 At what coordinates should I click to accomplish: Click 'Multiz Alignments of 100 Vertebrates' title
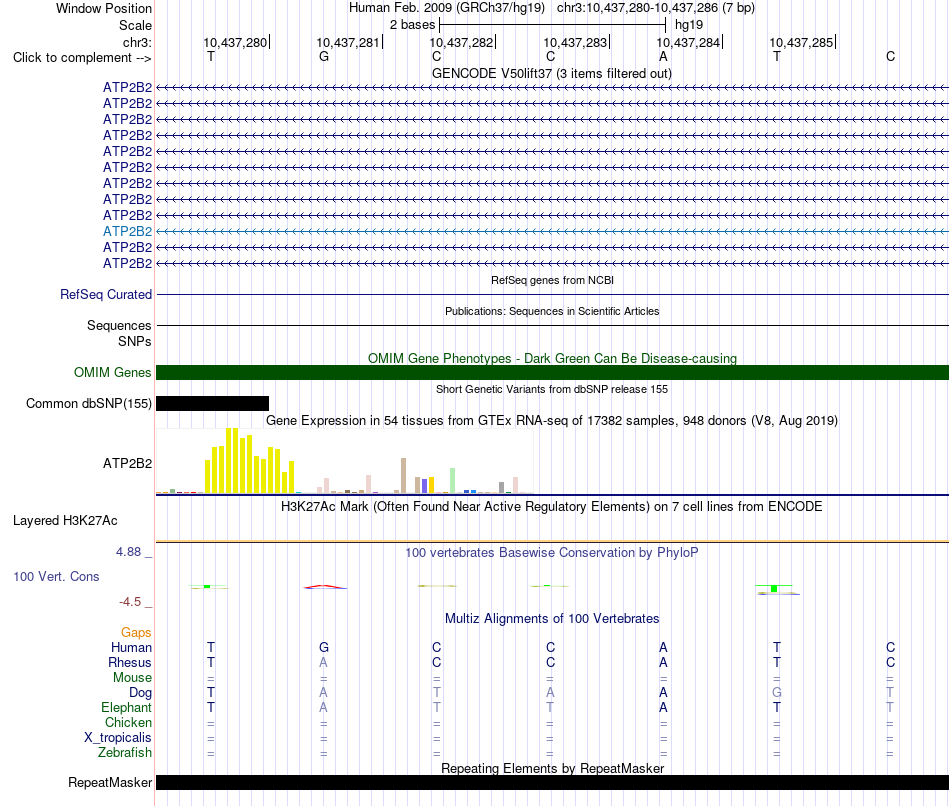[552, 619]
